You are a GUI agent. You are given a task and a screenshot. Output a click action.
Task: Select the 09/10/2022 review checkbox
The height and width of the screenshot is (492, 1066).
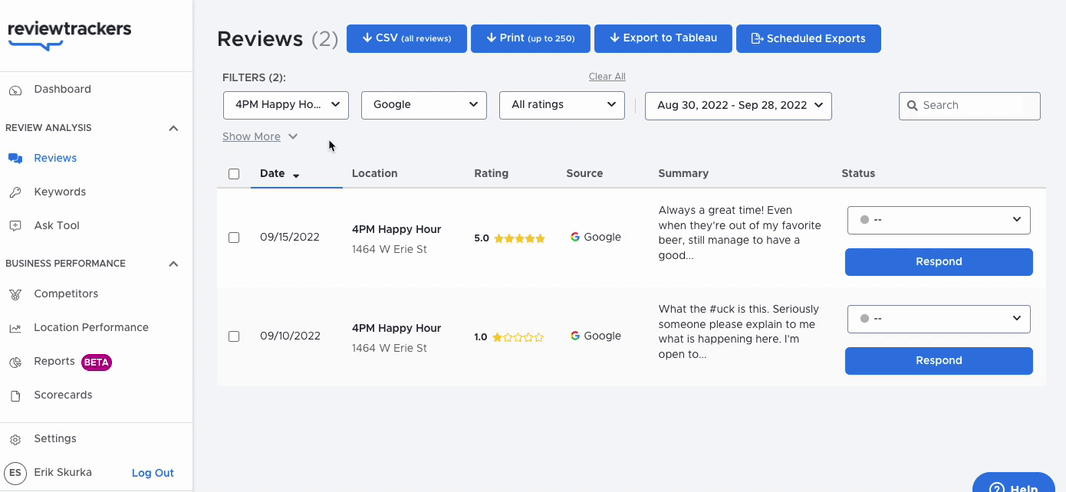[x=234, y=336]
